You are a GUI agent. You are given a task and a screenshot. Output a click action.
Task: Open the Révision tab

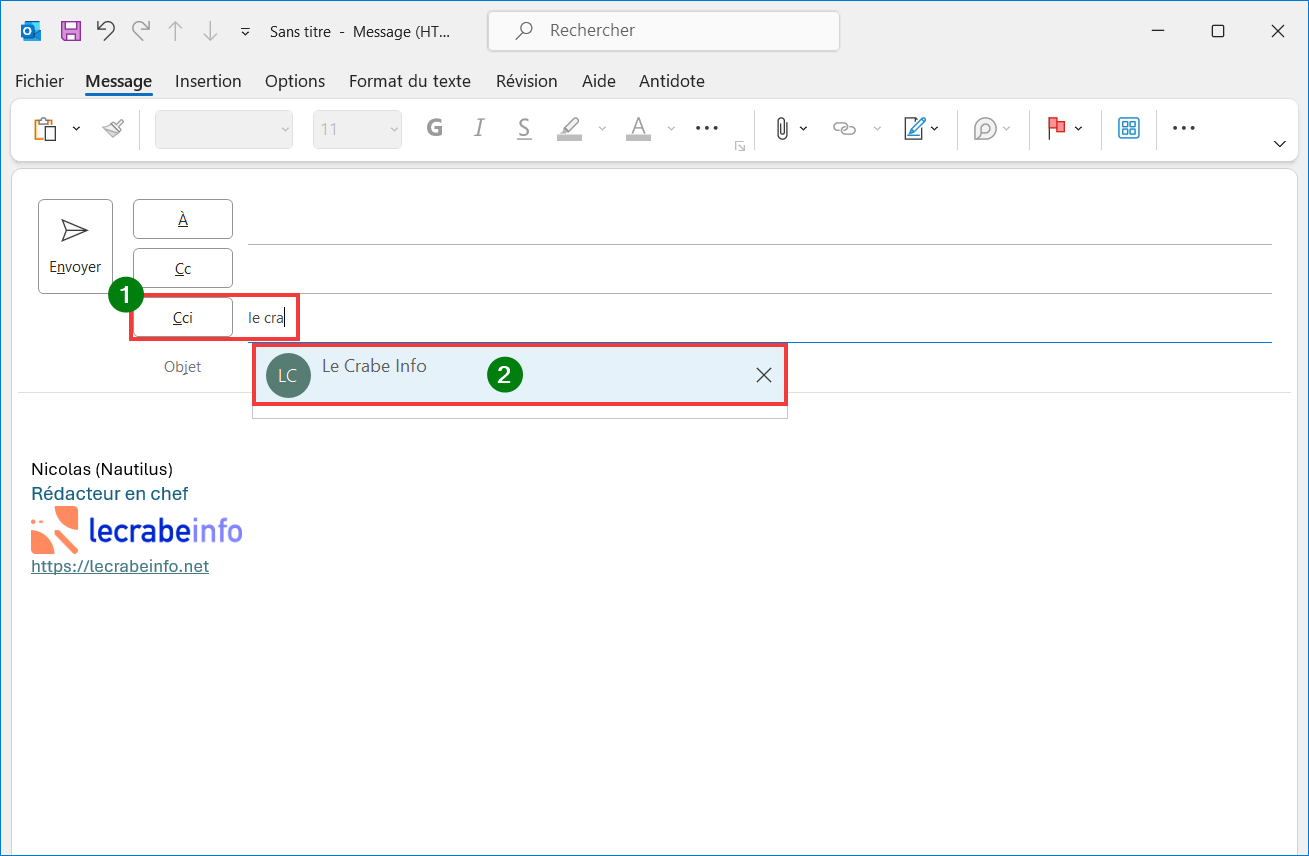tap(527, 81)
